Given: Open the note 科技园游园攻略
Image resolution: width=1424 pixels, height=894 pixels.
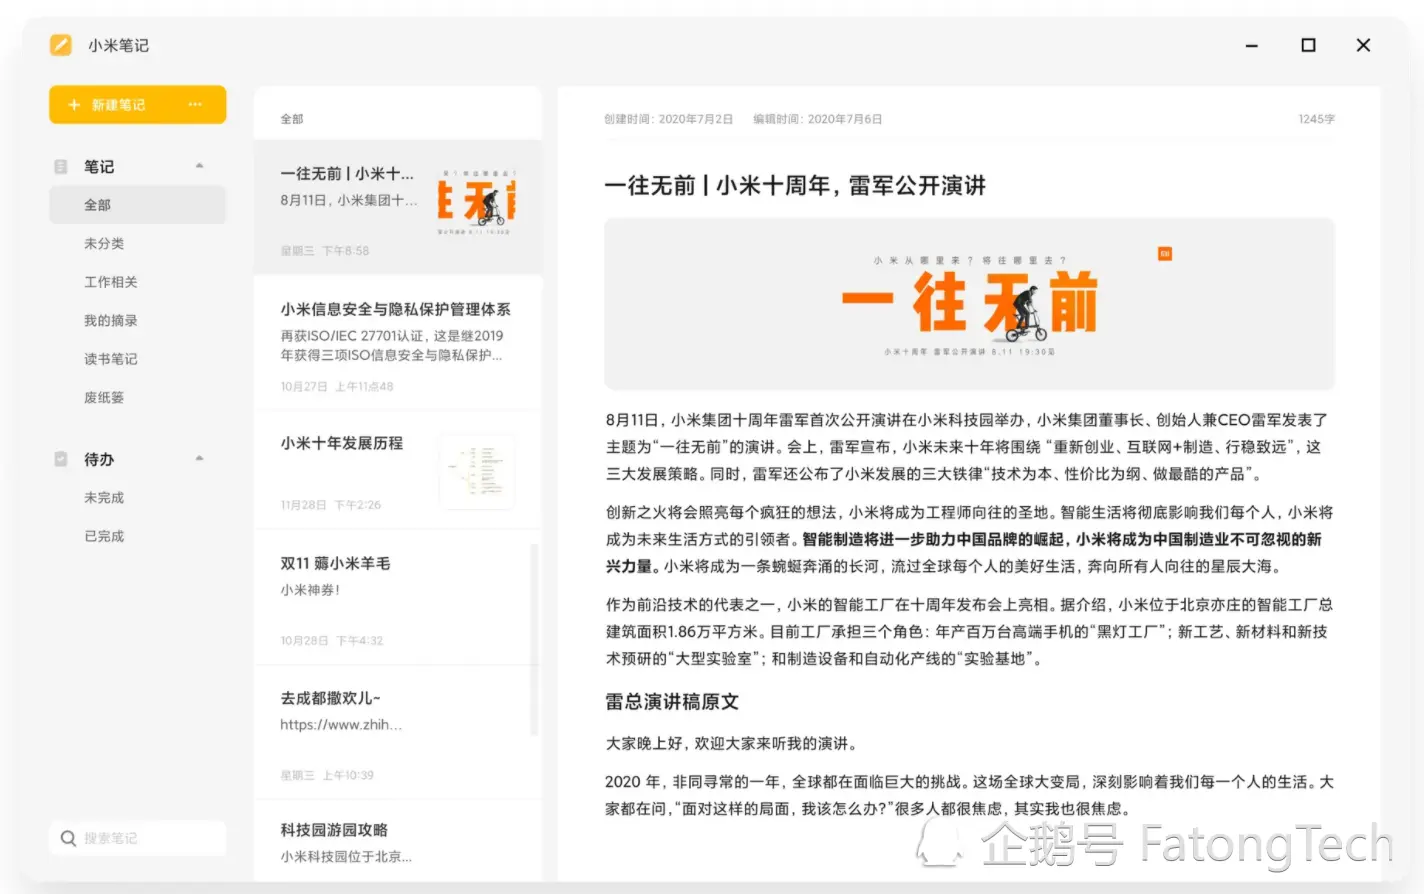Looking at the screenshot, I should click(398, 842).
